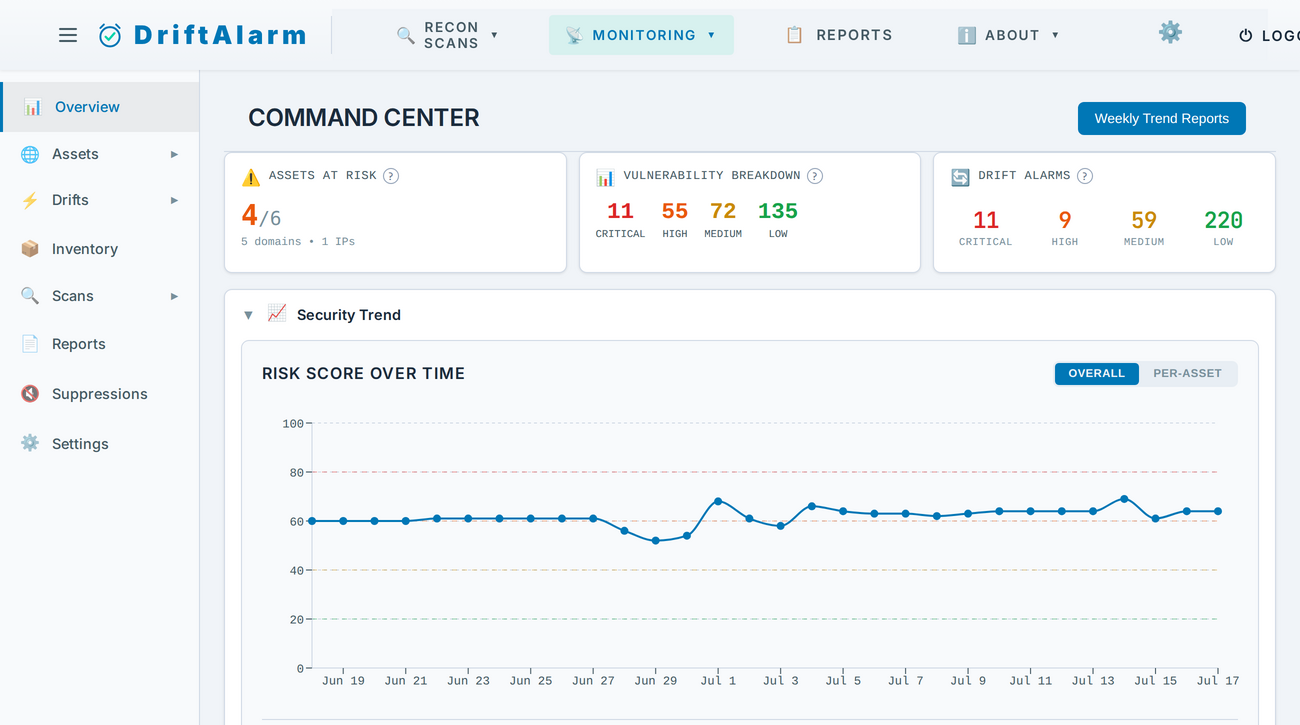Click the 4/6 assets at risk value

click(x=261, y=216)
